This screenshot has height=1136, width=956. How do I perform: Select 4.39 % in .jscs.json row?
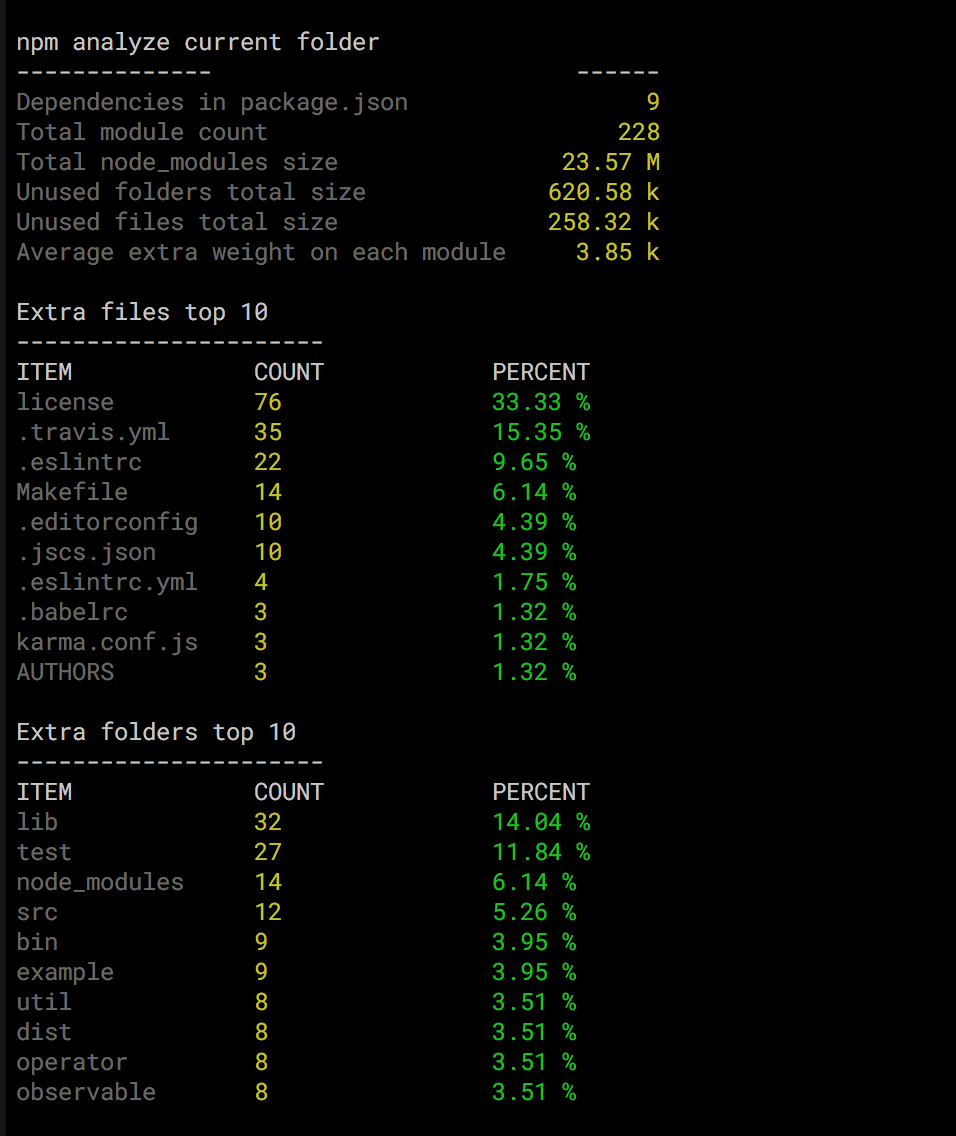pos(534,553)
